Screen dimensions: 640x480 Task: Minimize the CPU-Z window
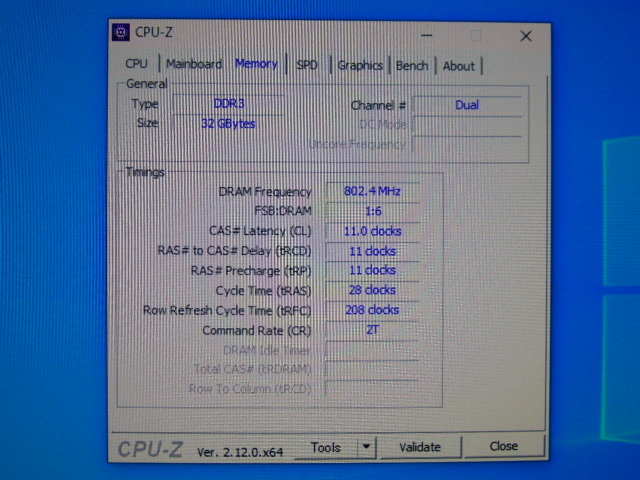(x=427, y=36)
